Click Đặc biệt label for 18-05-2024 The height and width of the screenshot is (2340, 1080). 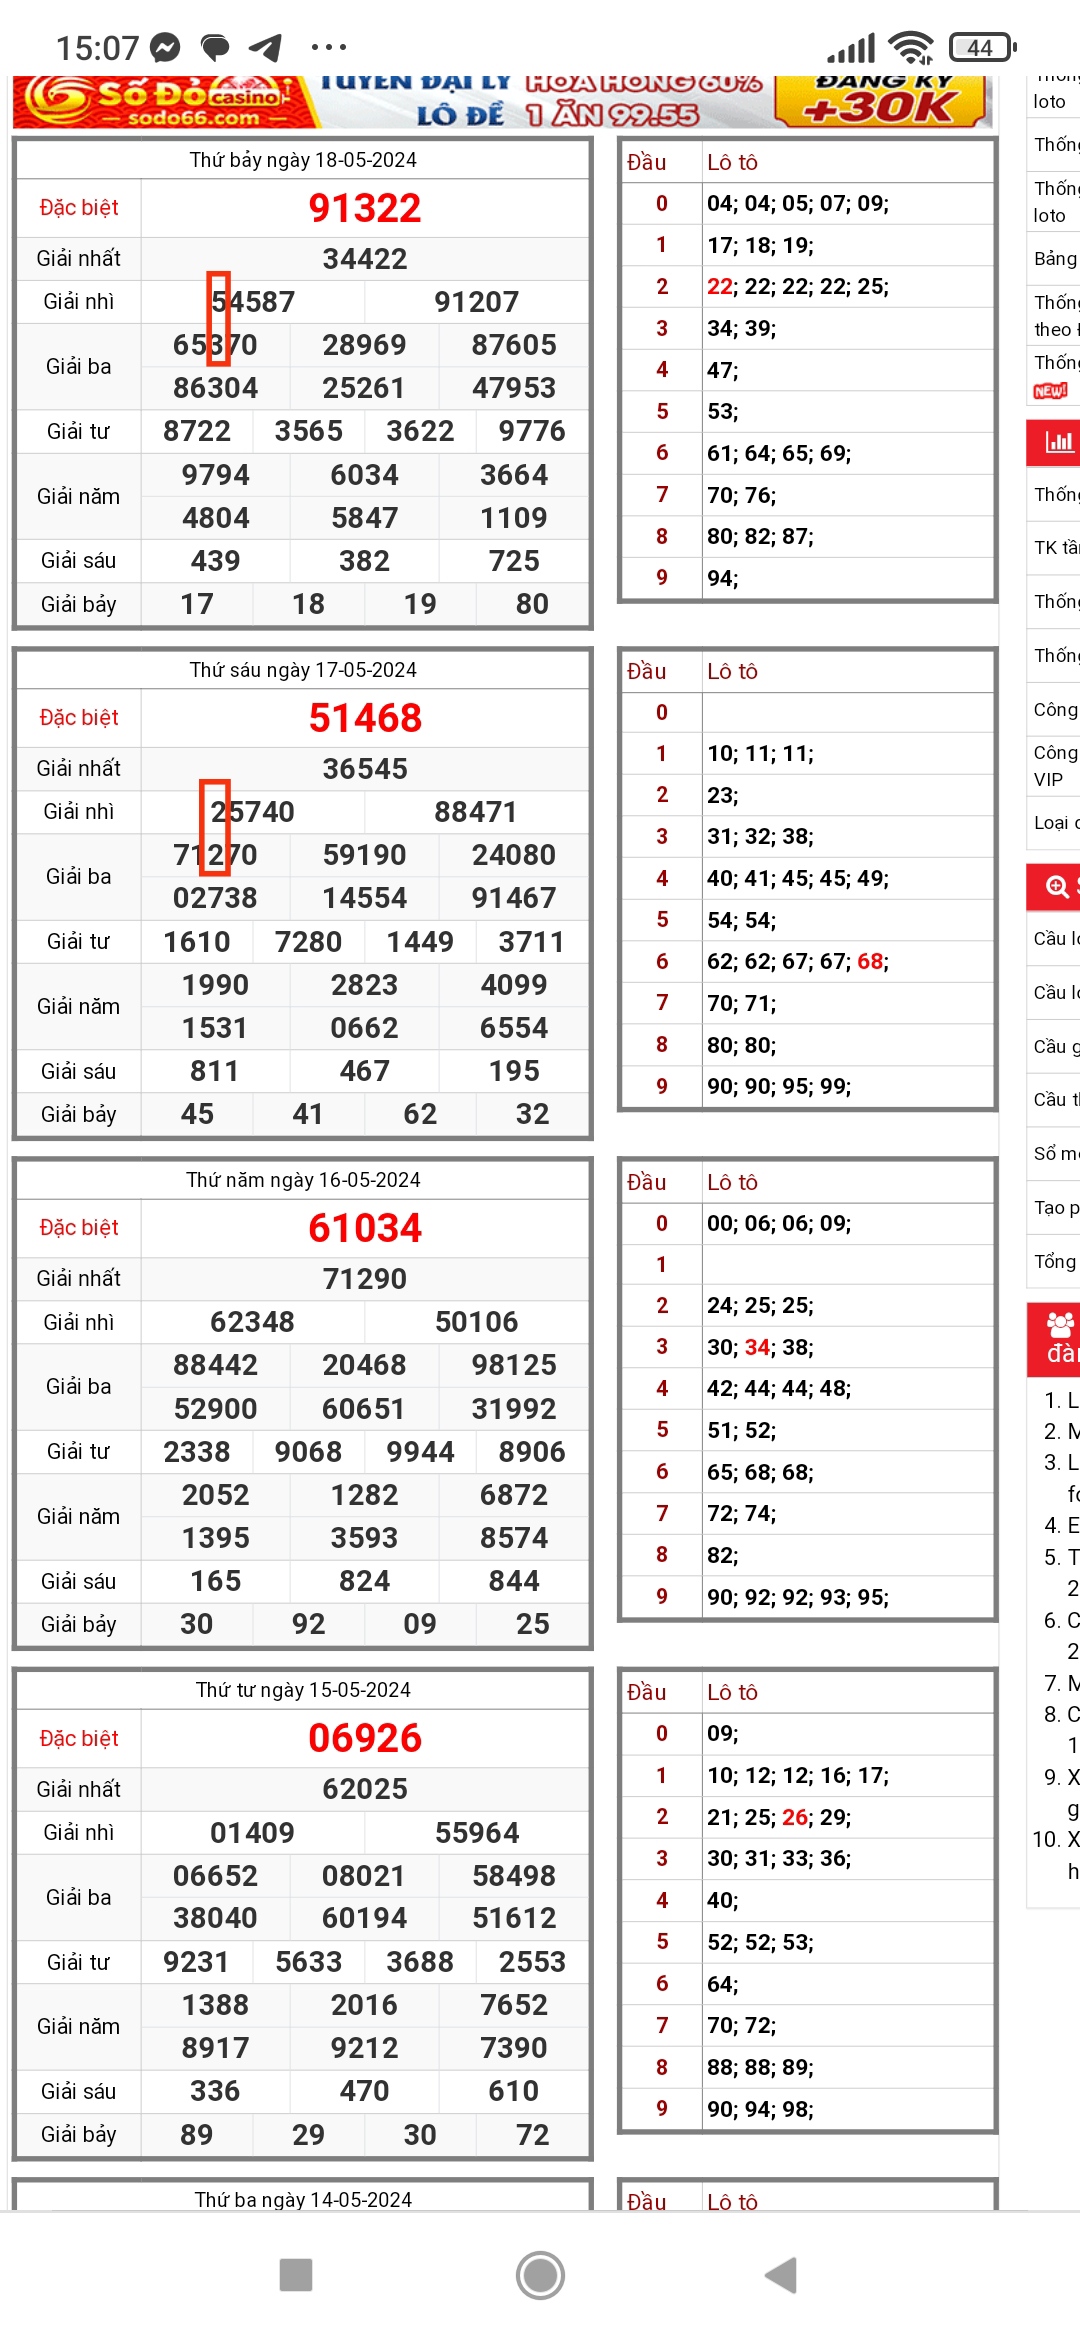pos(79,208)
